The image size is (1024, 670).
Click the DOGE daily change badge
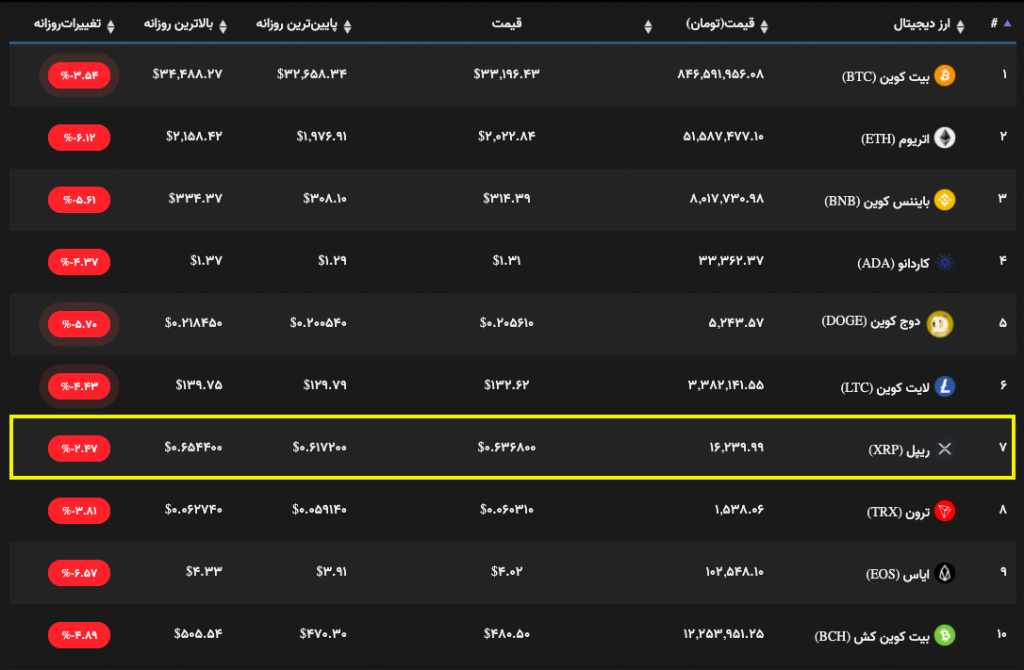(79, 324)
